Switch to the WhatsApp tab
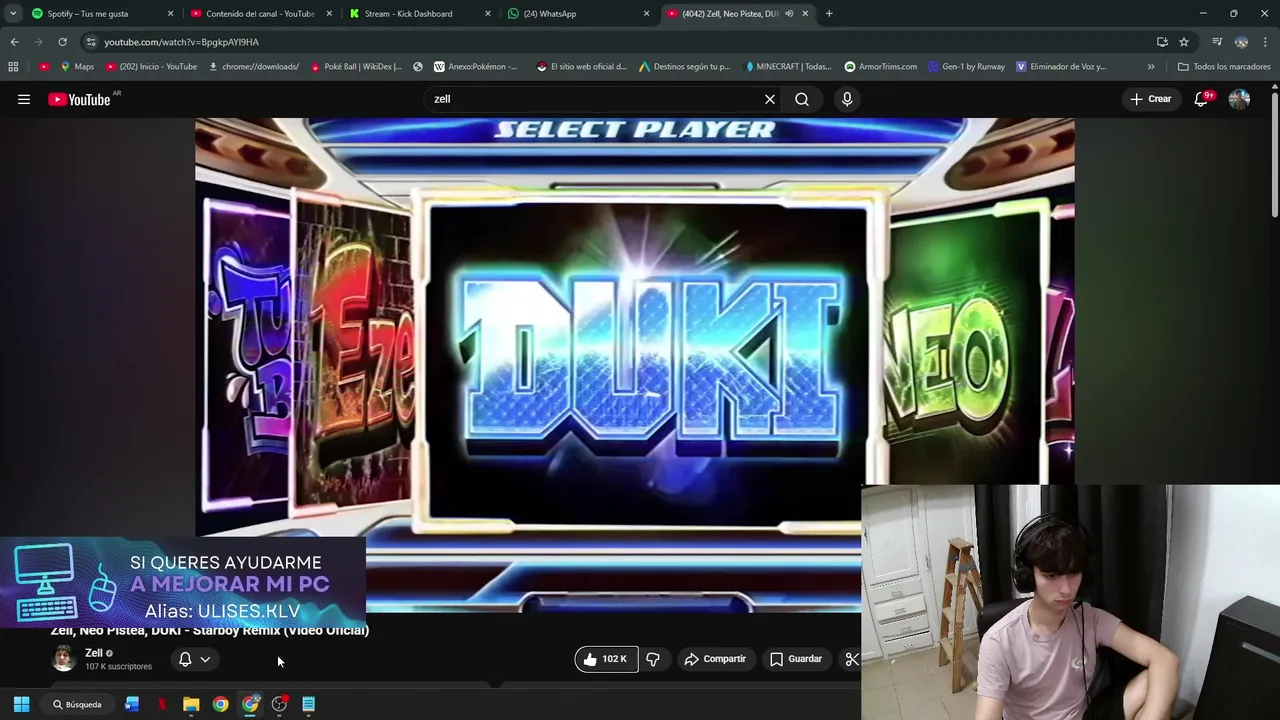This screenshot has width=1280, height=720. point(577,14)
